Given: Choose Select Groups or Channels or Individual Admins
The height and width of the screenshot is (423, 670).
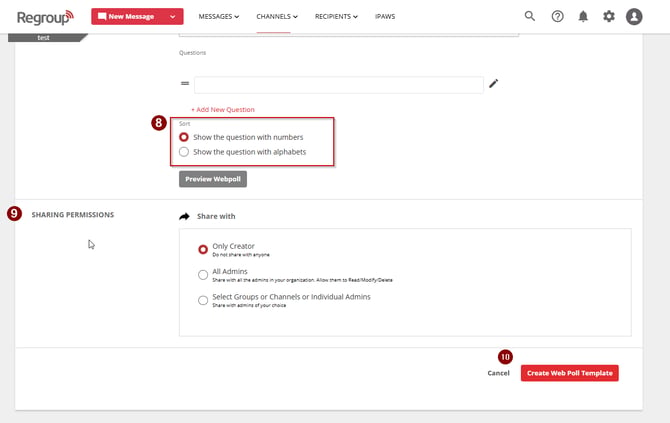Looking at the screenshot, I should click(x=203, y=300).
